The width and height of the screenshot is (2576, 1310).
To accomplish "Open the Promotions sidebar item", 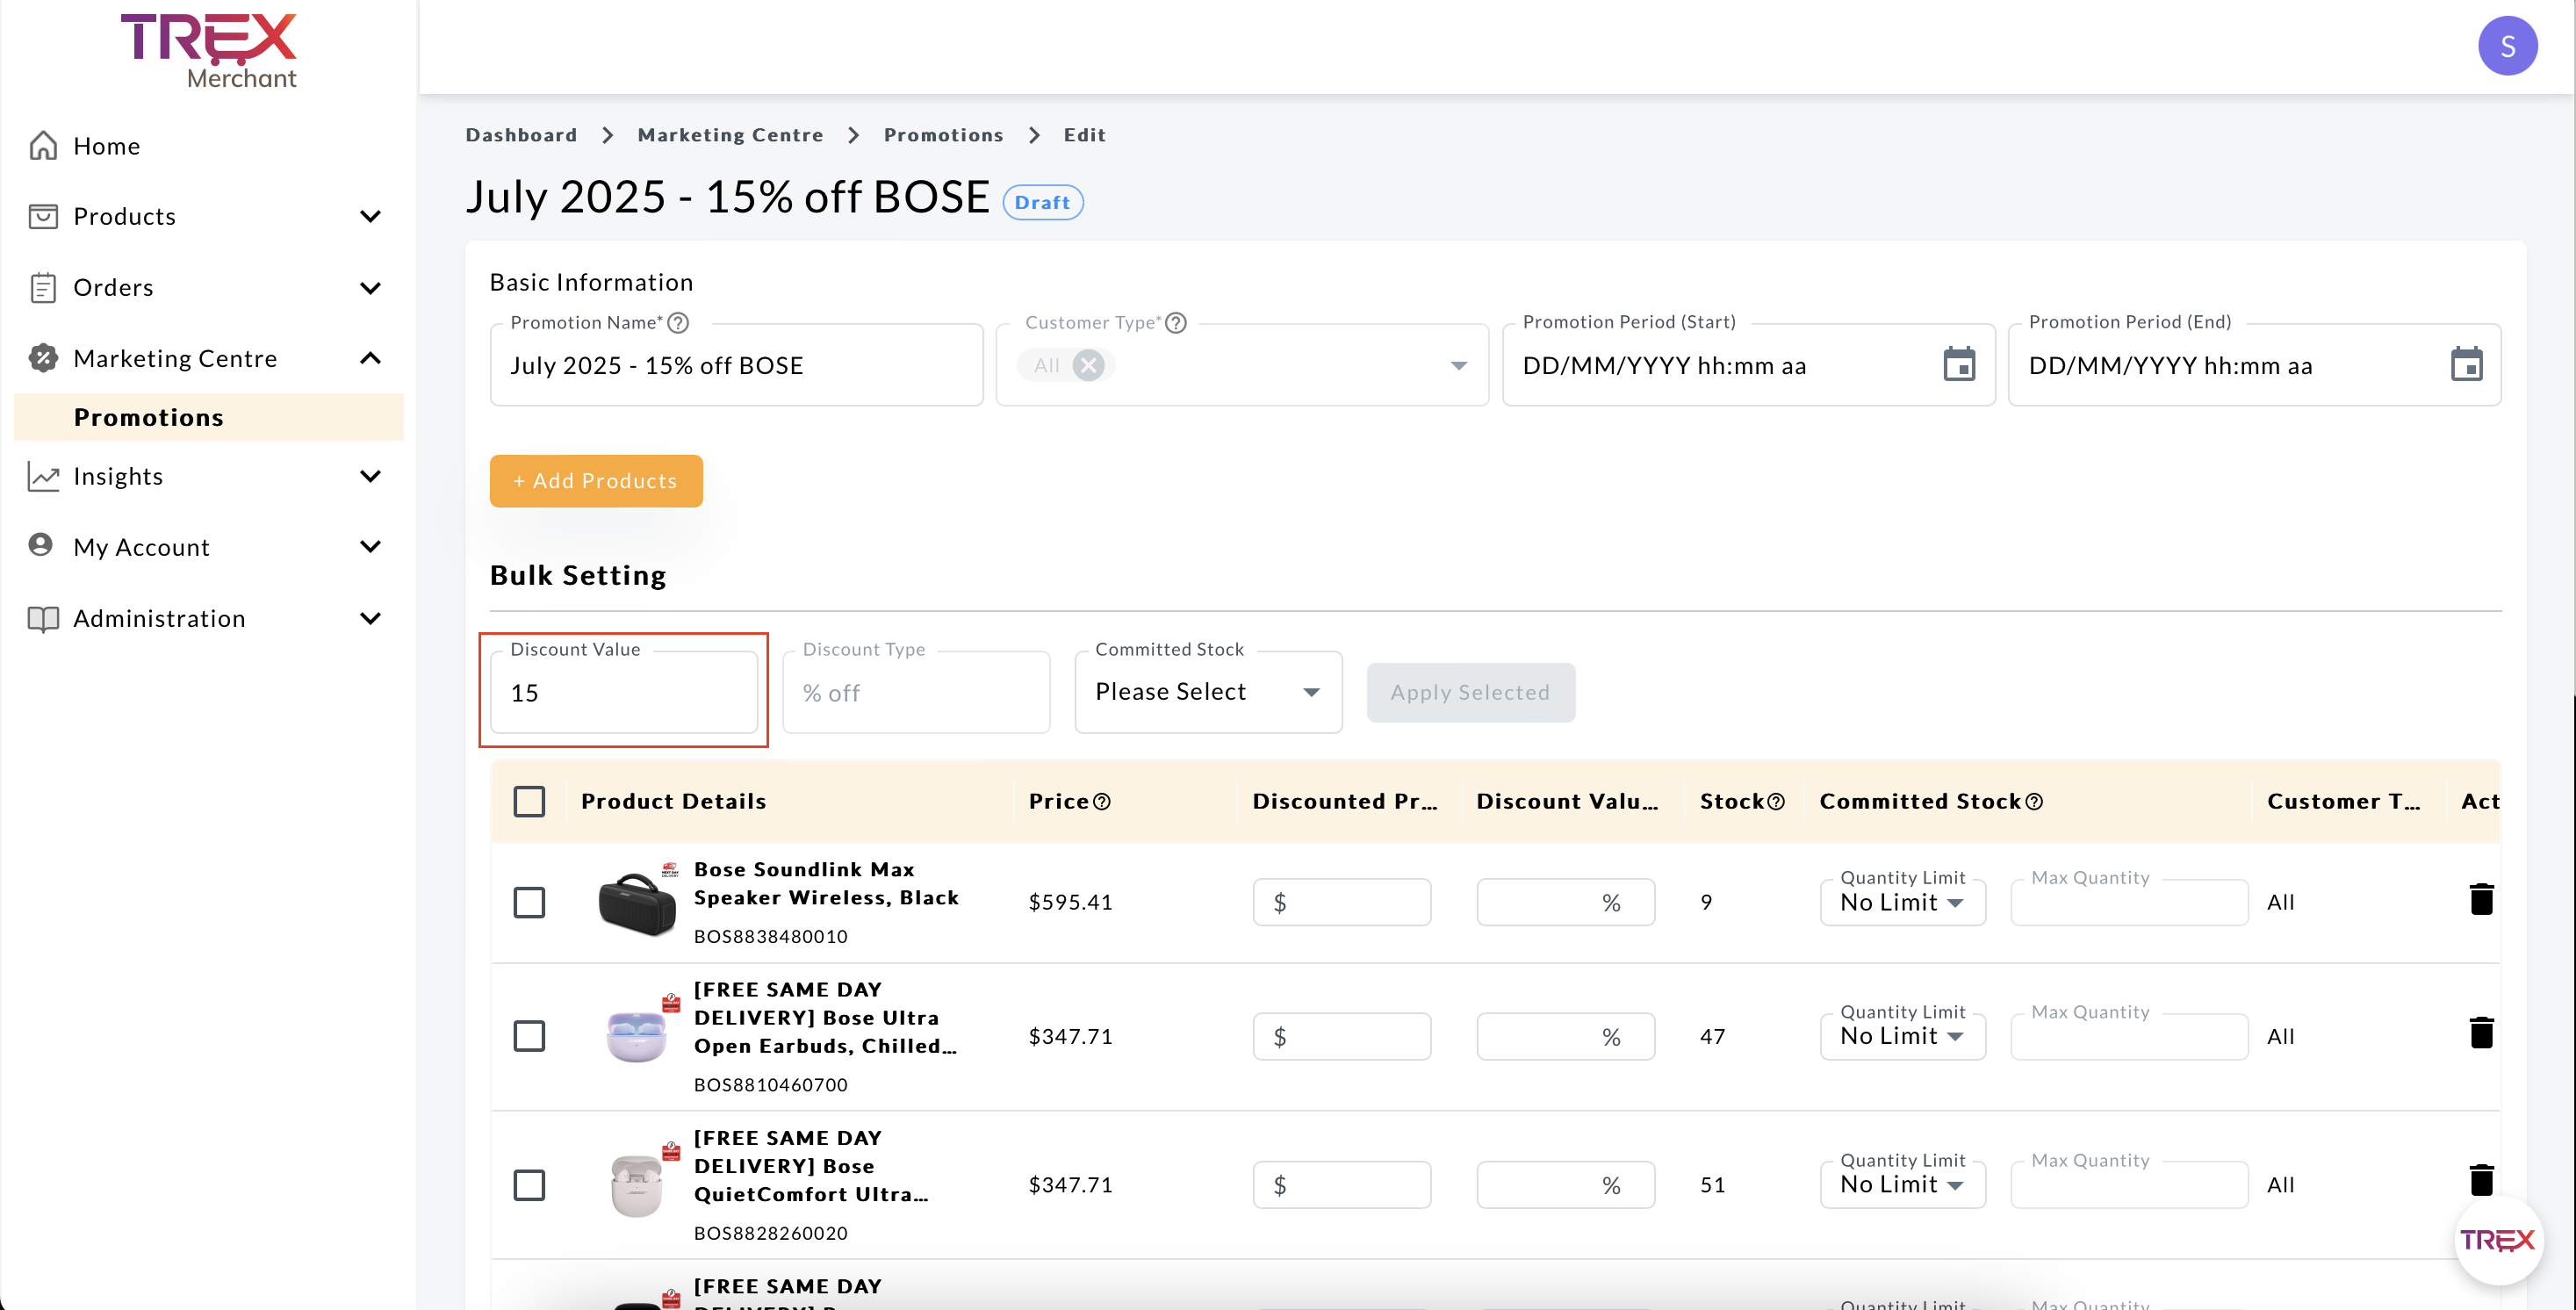I will coord(149,417).
